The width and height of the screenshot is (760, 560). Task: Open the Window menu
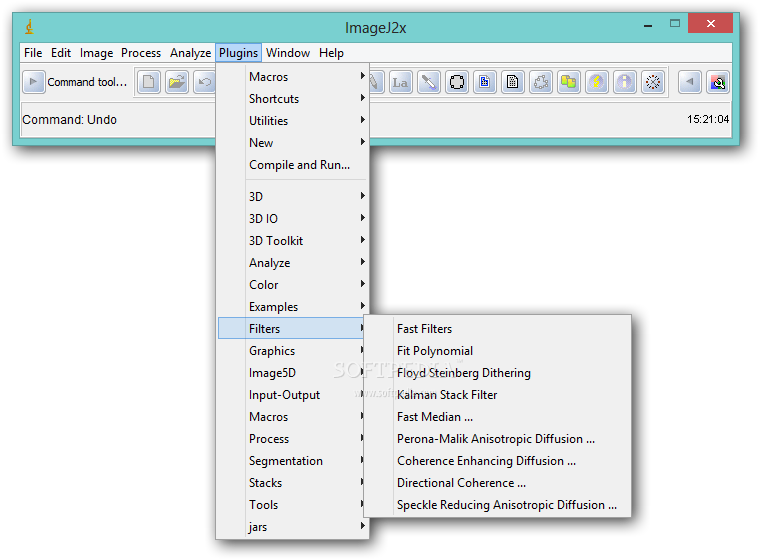288,53
